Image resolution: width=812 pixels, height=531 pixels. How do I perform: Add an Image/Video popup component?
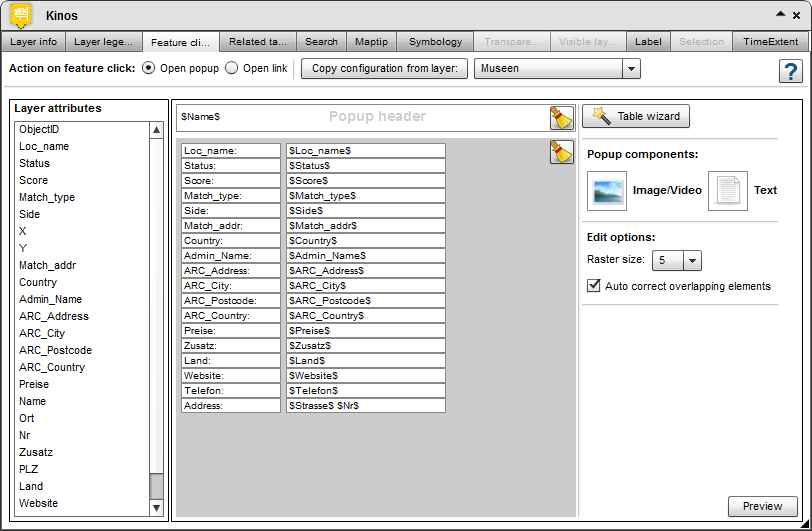click(x=607, y=191)
